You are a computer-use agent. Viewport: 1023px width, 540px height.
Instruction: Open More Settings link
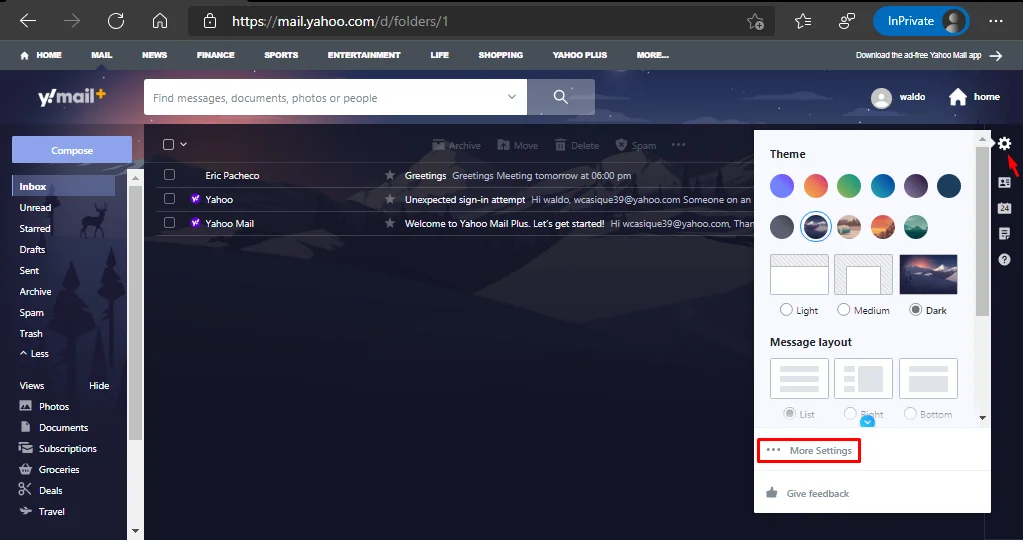[820, 451]
